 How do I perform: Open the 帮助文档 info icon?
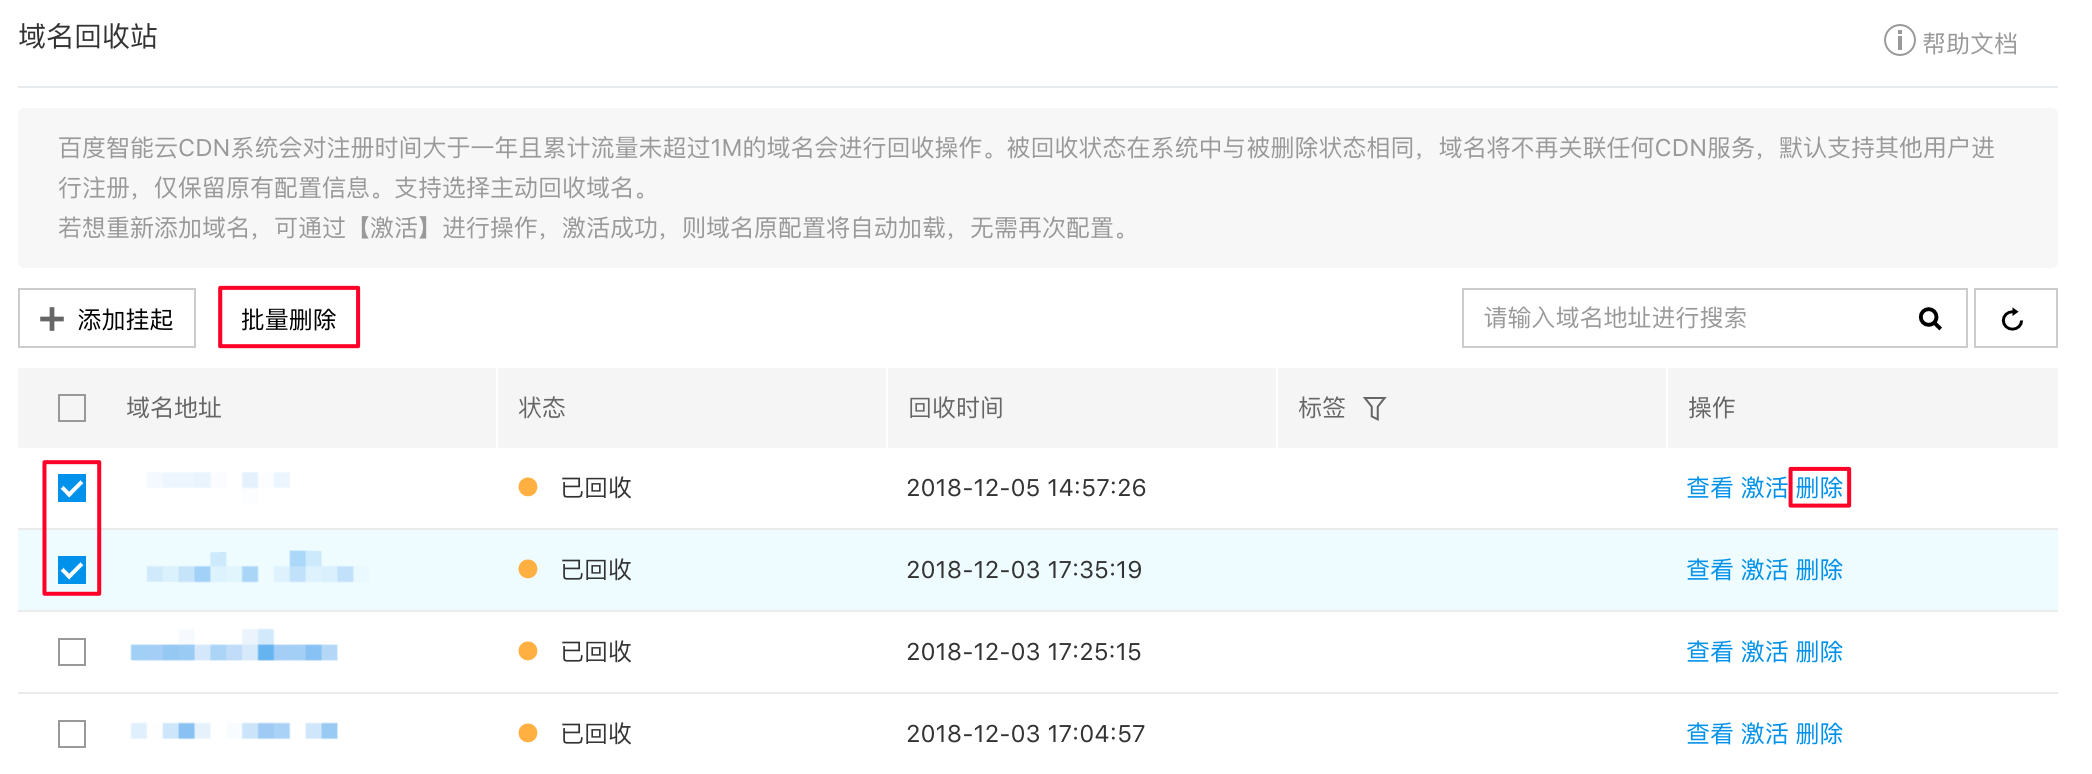click(x=1899, y=41)
